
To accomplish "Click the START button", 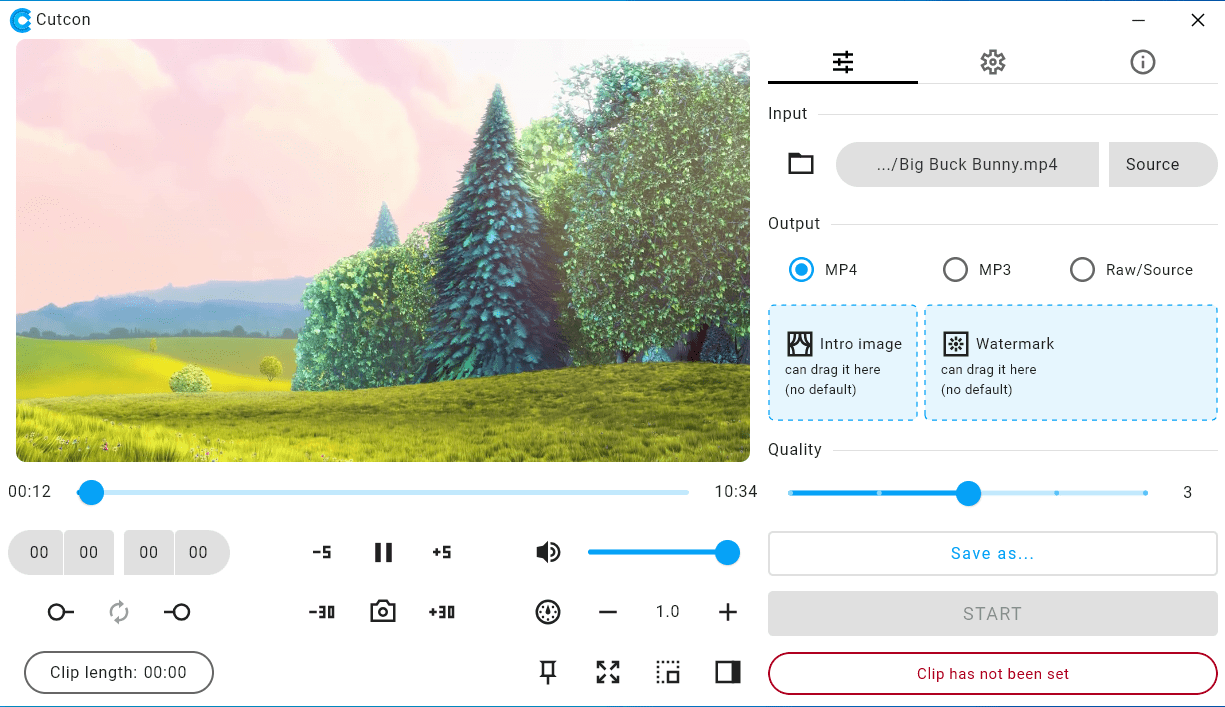I will (992, 613).
